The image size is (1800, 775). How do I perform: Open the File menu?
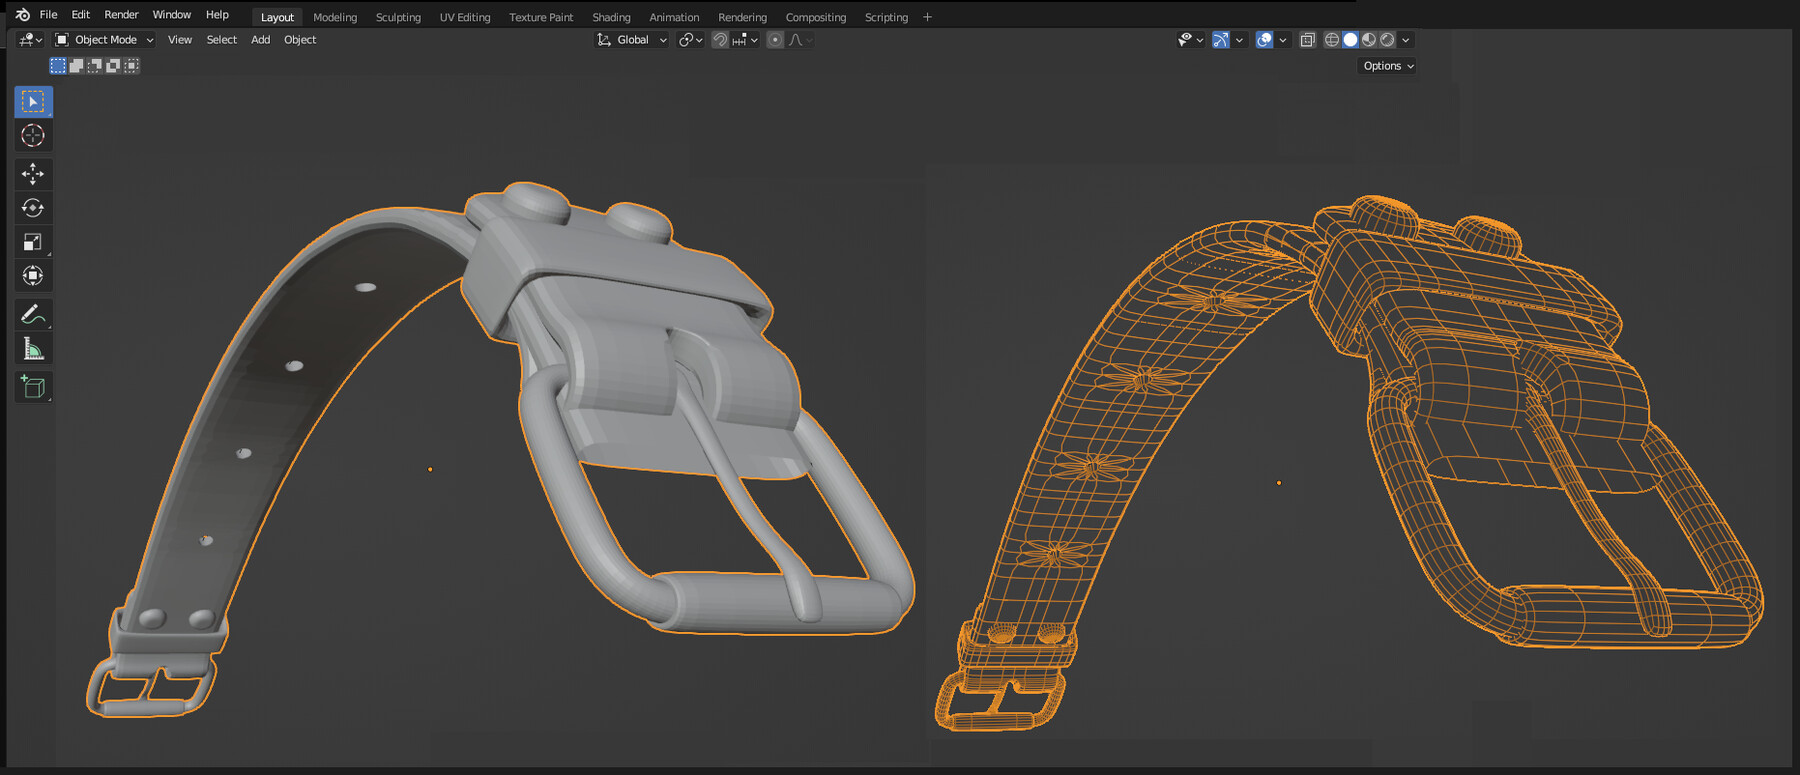pos(48,15)
